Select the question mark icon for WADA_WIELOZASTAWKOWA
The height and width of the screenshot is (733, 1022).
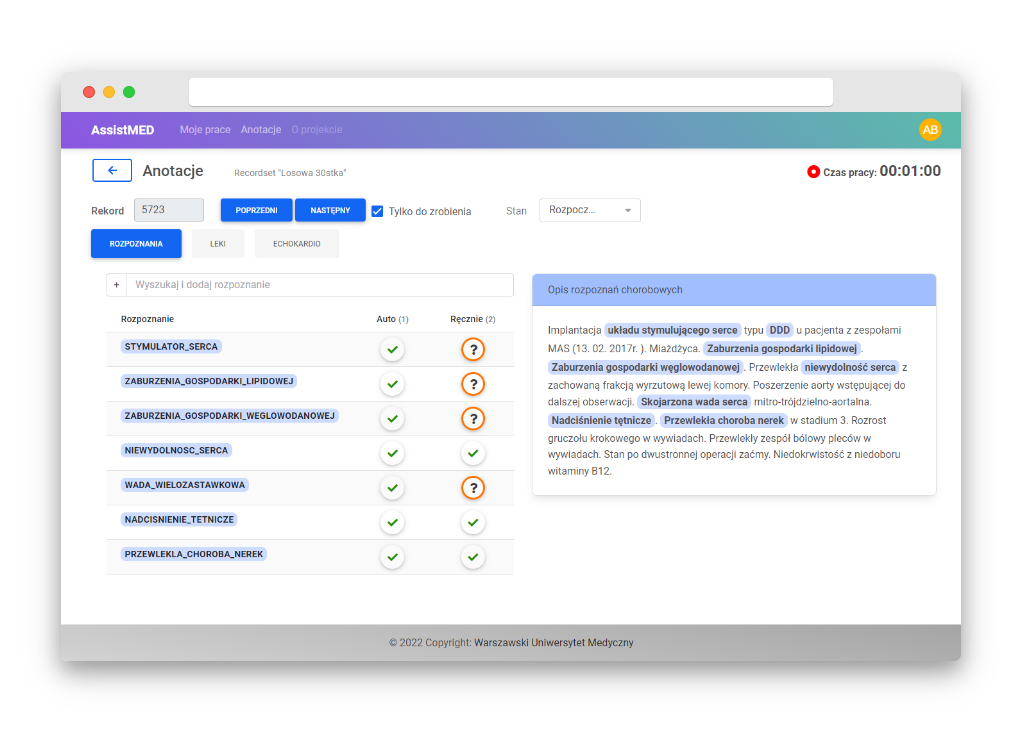[472, 488]
